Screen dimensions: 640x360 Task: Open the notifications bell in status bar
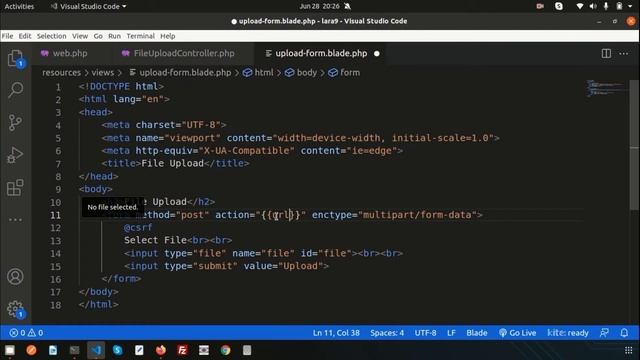624,333
